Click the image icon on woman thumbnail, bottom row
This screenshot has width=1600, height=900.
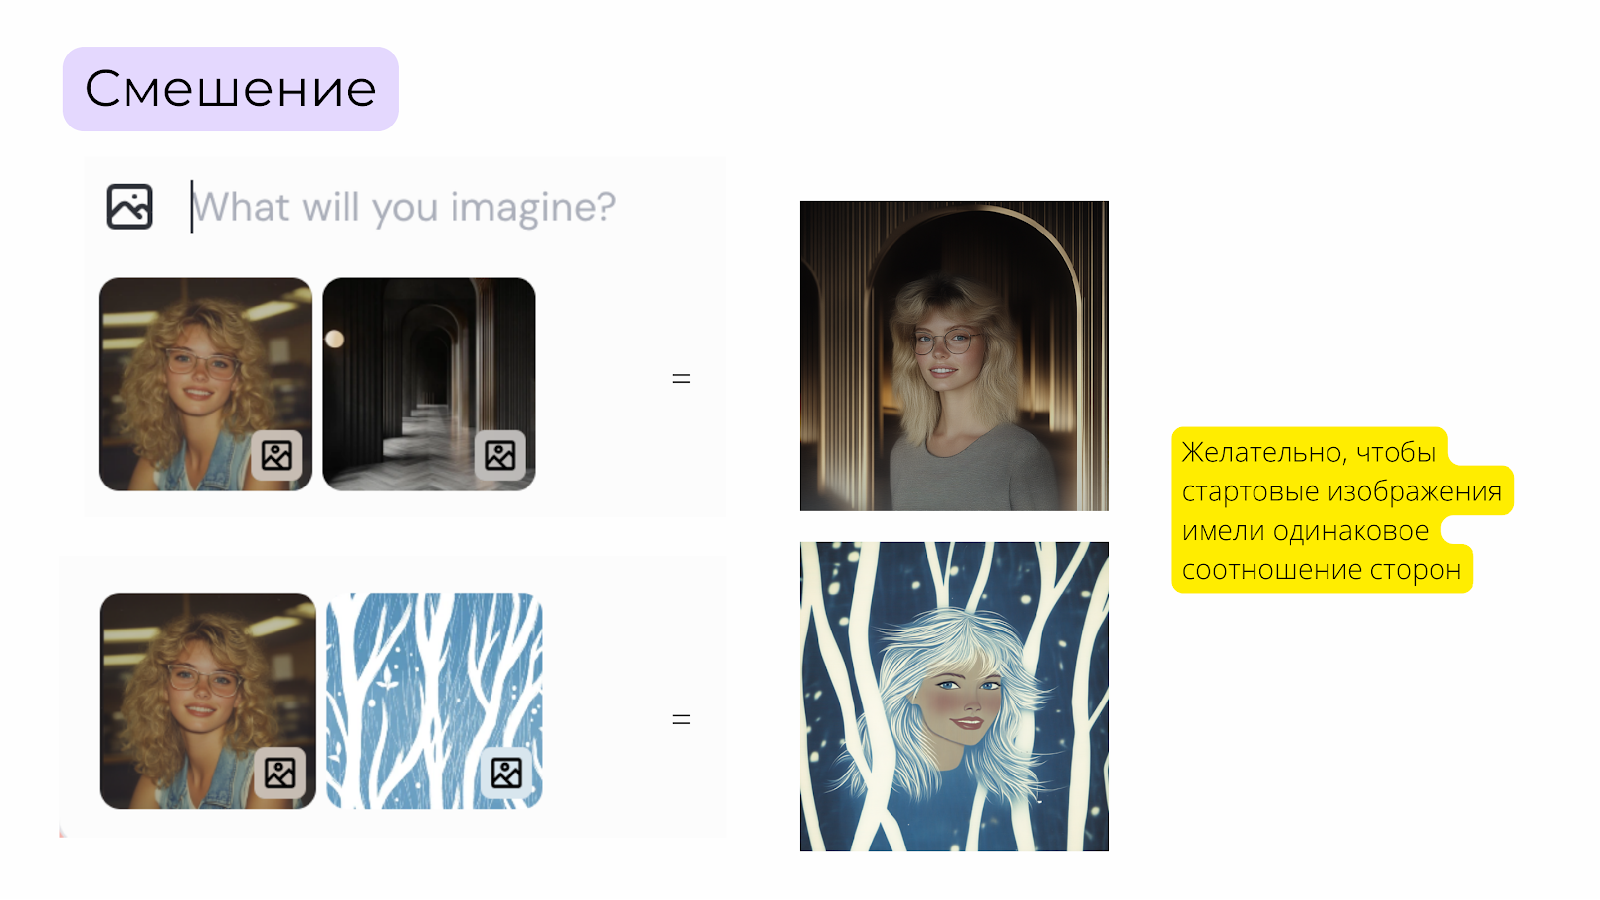pyautogui.click(x=280, y=772)
